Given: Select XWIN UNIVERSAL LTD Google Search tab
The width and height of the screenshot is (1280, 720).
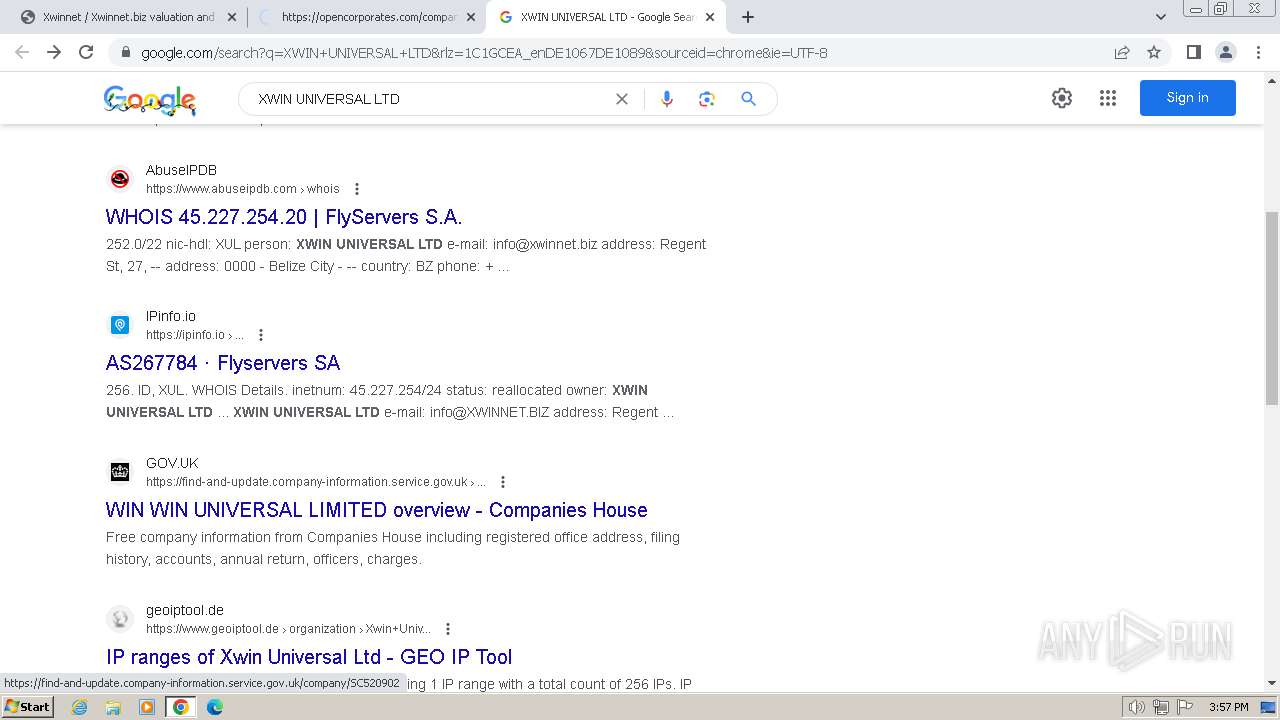Looking at the screenshot, I should point(606,17).
